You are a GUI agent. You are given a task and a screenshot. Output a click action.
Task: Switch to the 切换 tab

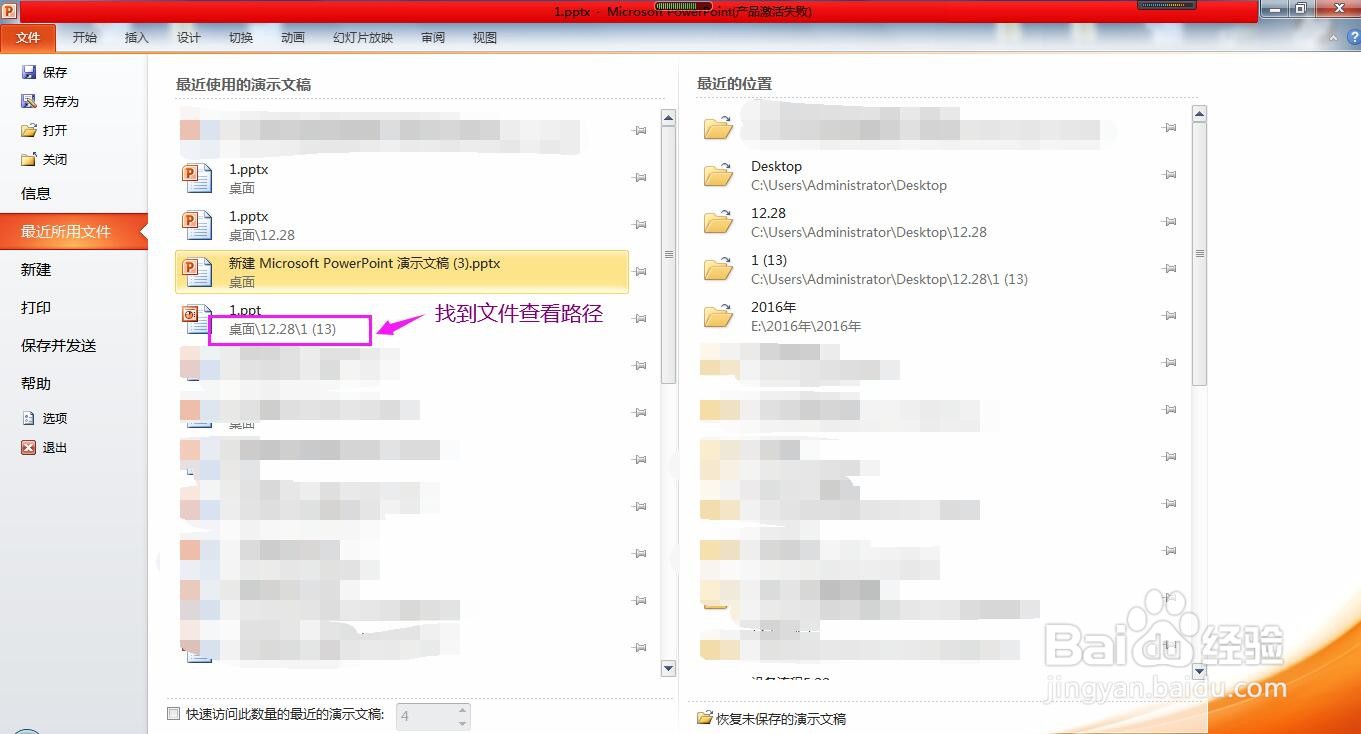[240, 38]
